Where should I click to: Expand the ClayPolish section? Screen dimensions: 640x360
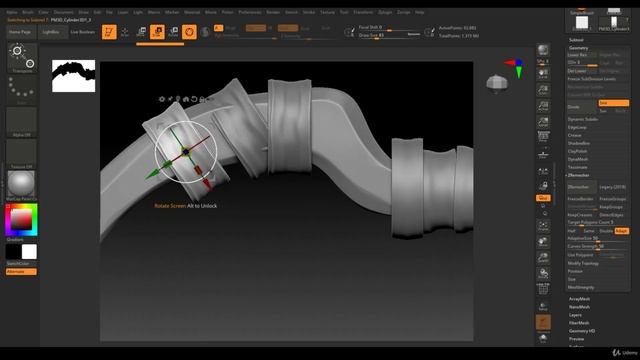[577, 151]
